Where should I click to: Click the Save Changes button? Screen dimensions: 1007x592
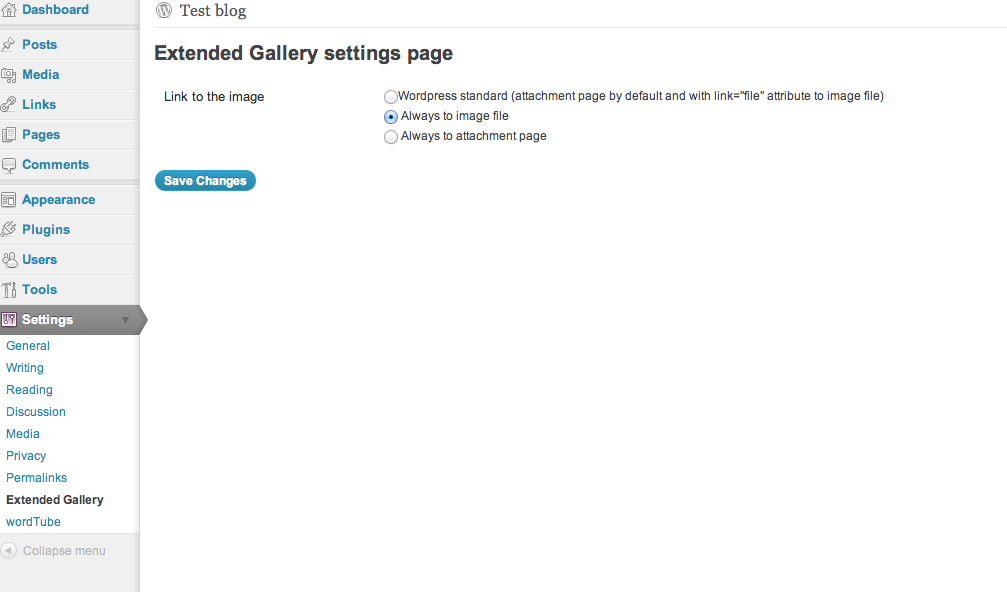coord(206,180)
